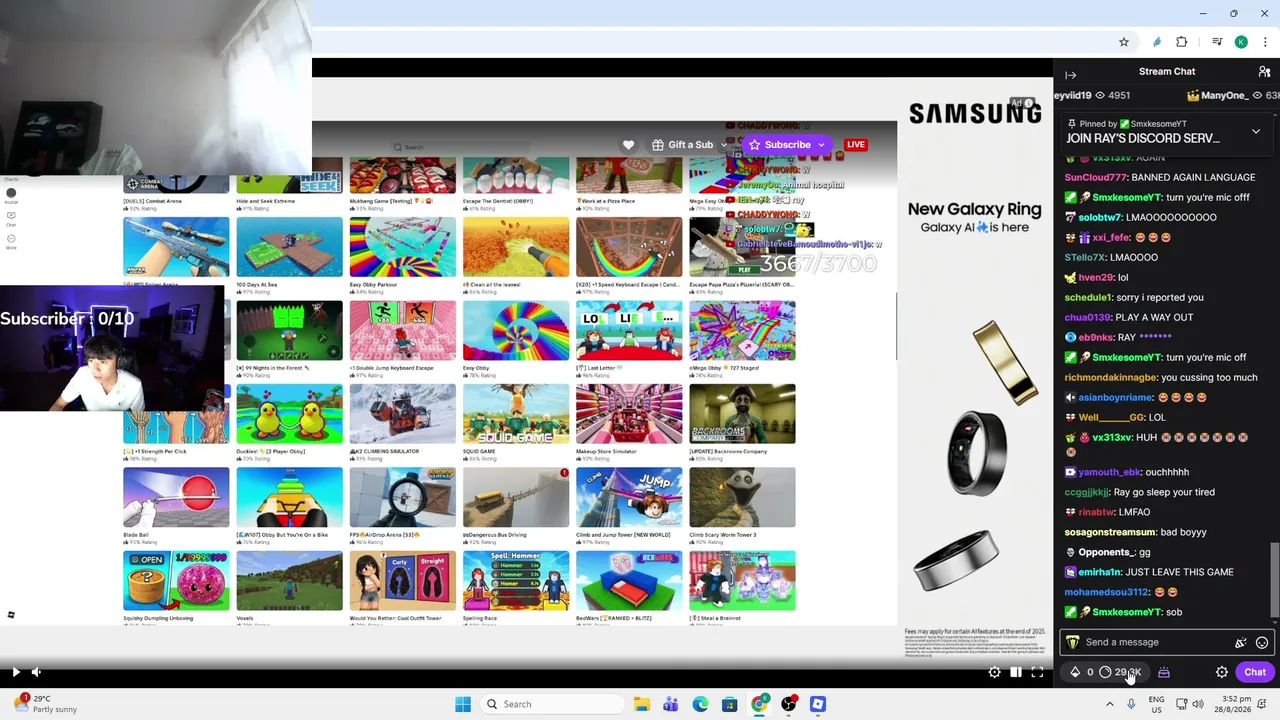Click the taskbar microphone icon
The image size is (1280, 720).
pyautogui.click(x=1131, y=704)
